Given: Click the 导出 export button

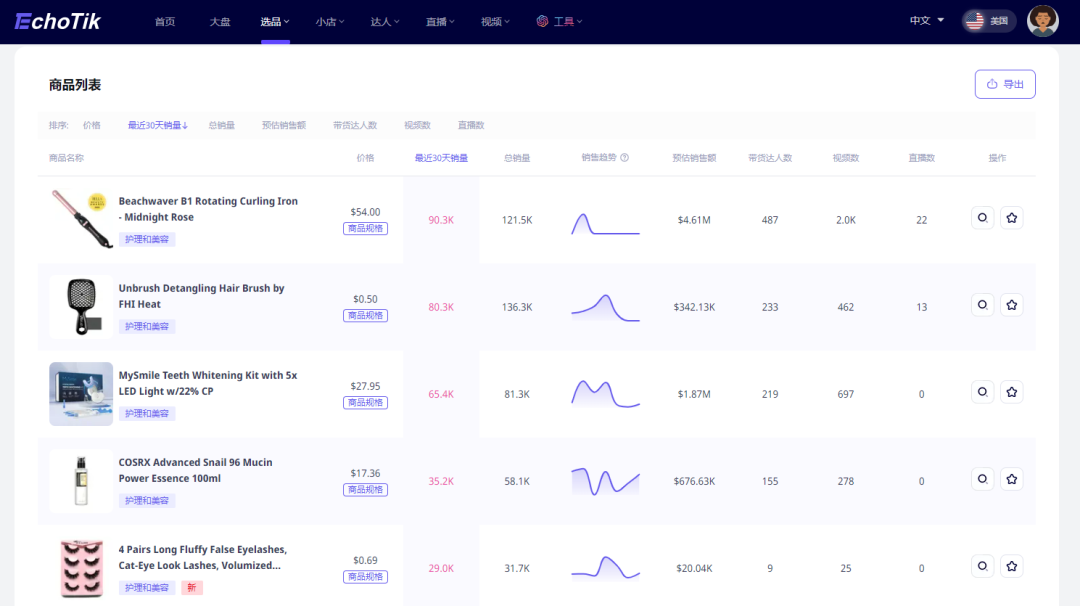Looking at the screenshot, I should coord(1005,84).
